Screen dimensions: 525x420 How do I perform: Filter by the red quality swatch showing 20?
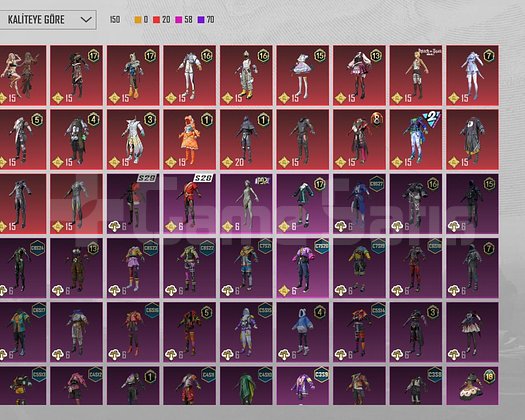[156, 20]
